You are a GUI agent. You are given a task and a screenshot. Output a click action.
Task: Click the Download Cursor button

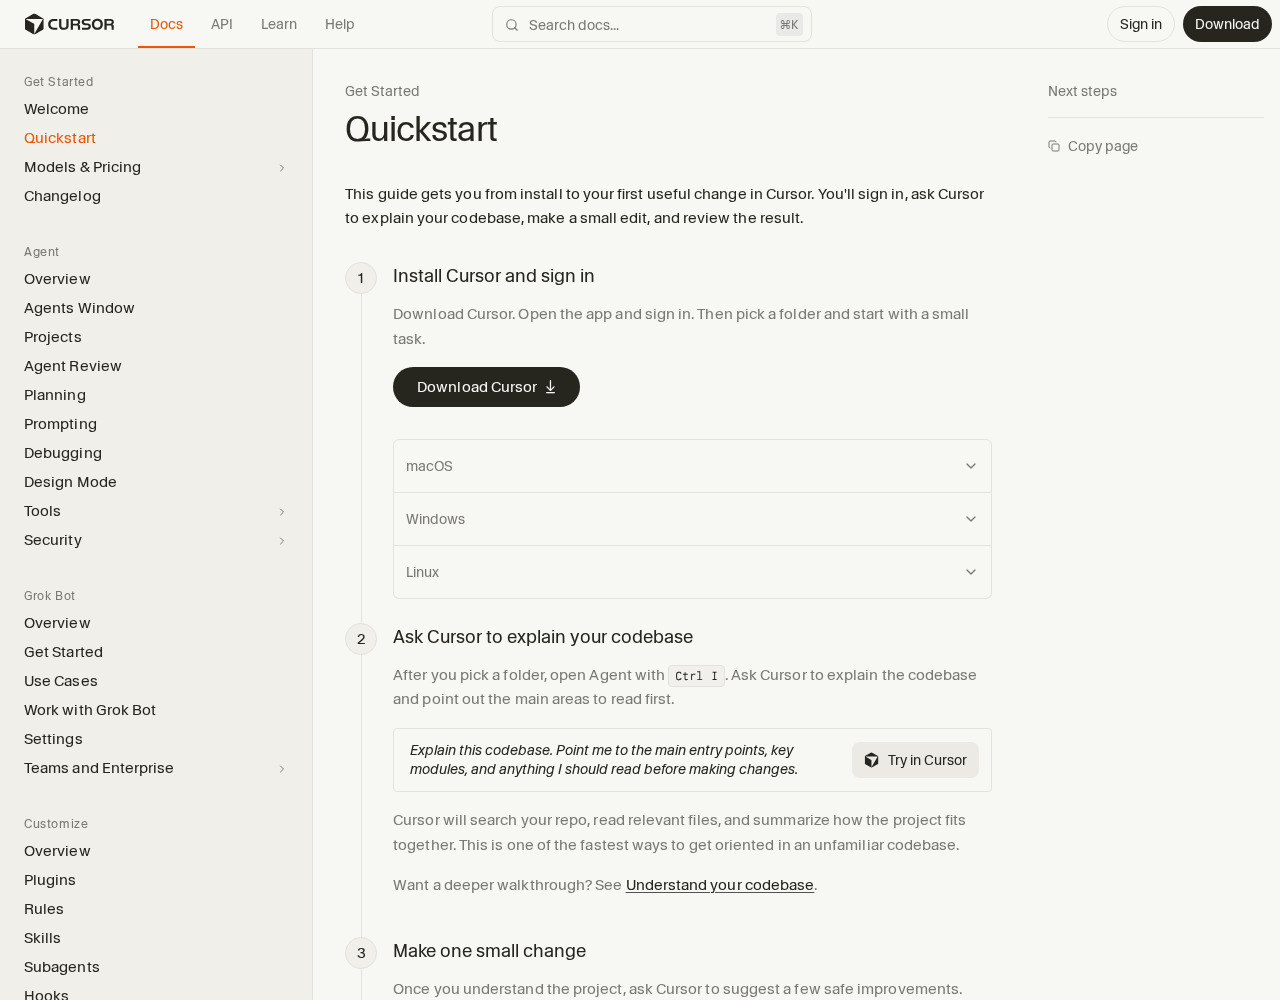[486, 387]
